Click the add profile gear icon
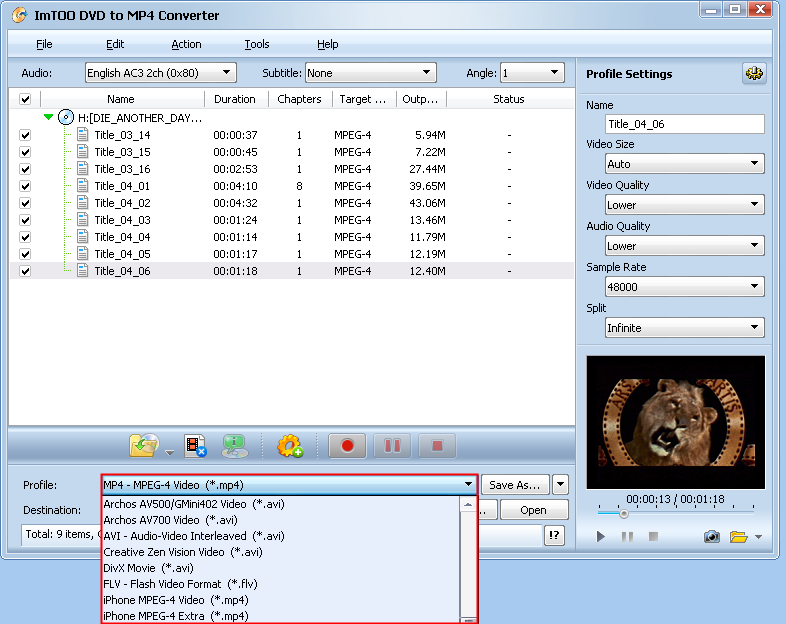This screenshot has width=786, height=624. pyautogui.click(x=290, y=446)
